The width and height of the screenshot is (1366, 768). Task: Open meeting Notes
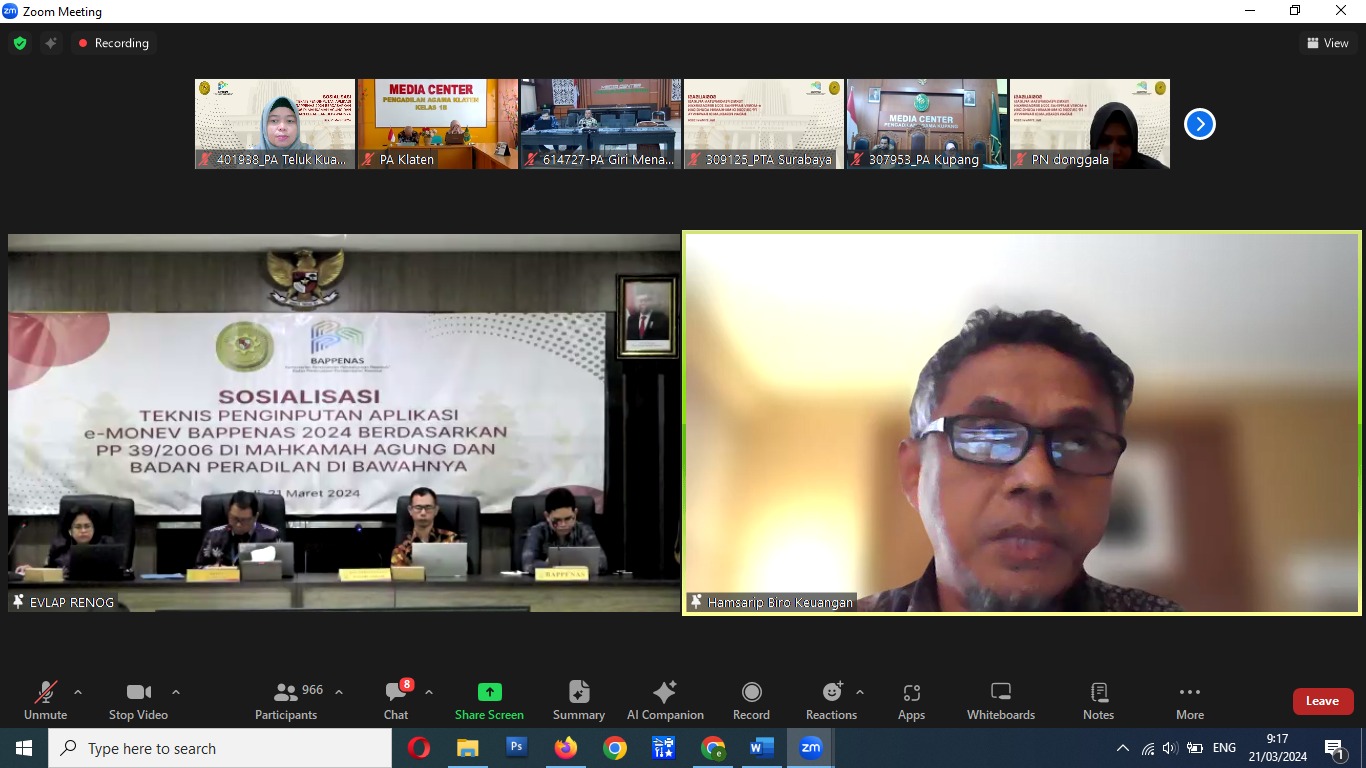(x=1098, y=700)
